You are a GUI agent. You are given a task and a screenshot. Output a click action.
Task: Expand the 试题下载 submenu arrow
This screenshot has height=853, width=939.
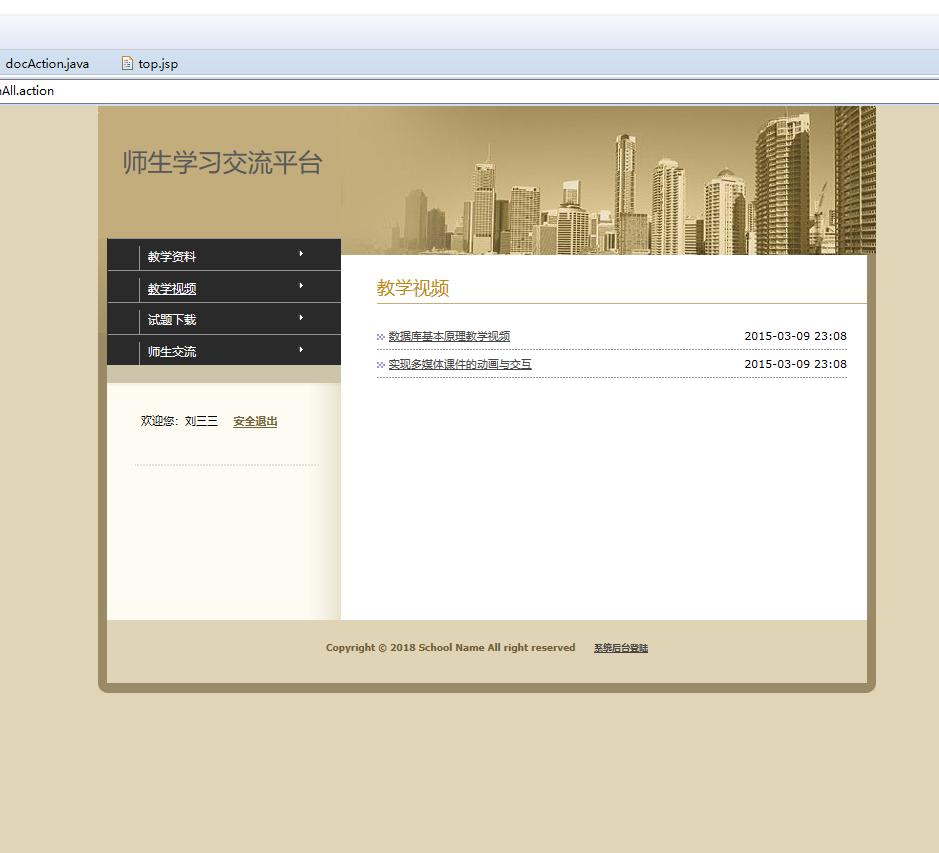coord(300,319)
